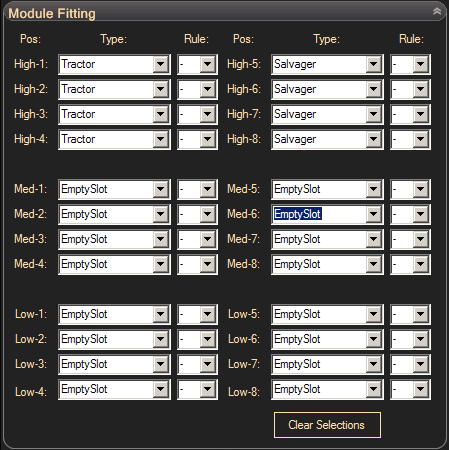
Task: Collapse the Module Fitting panel
Action: point(437,11)
